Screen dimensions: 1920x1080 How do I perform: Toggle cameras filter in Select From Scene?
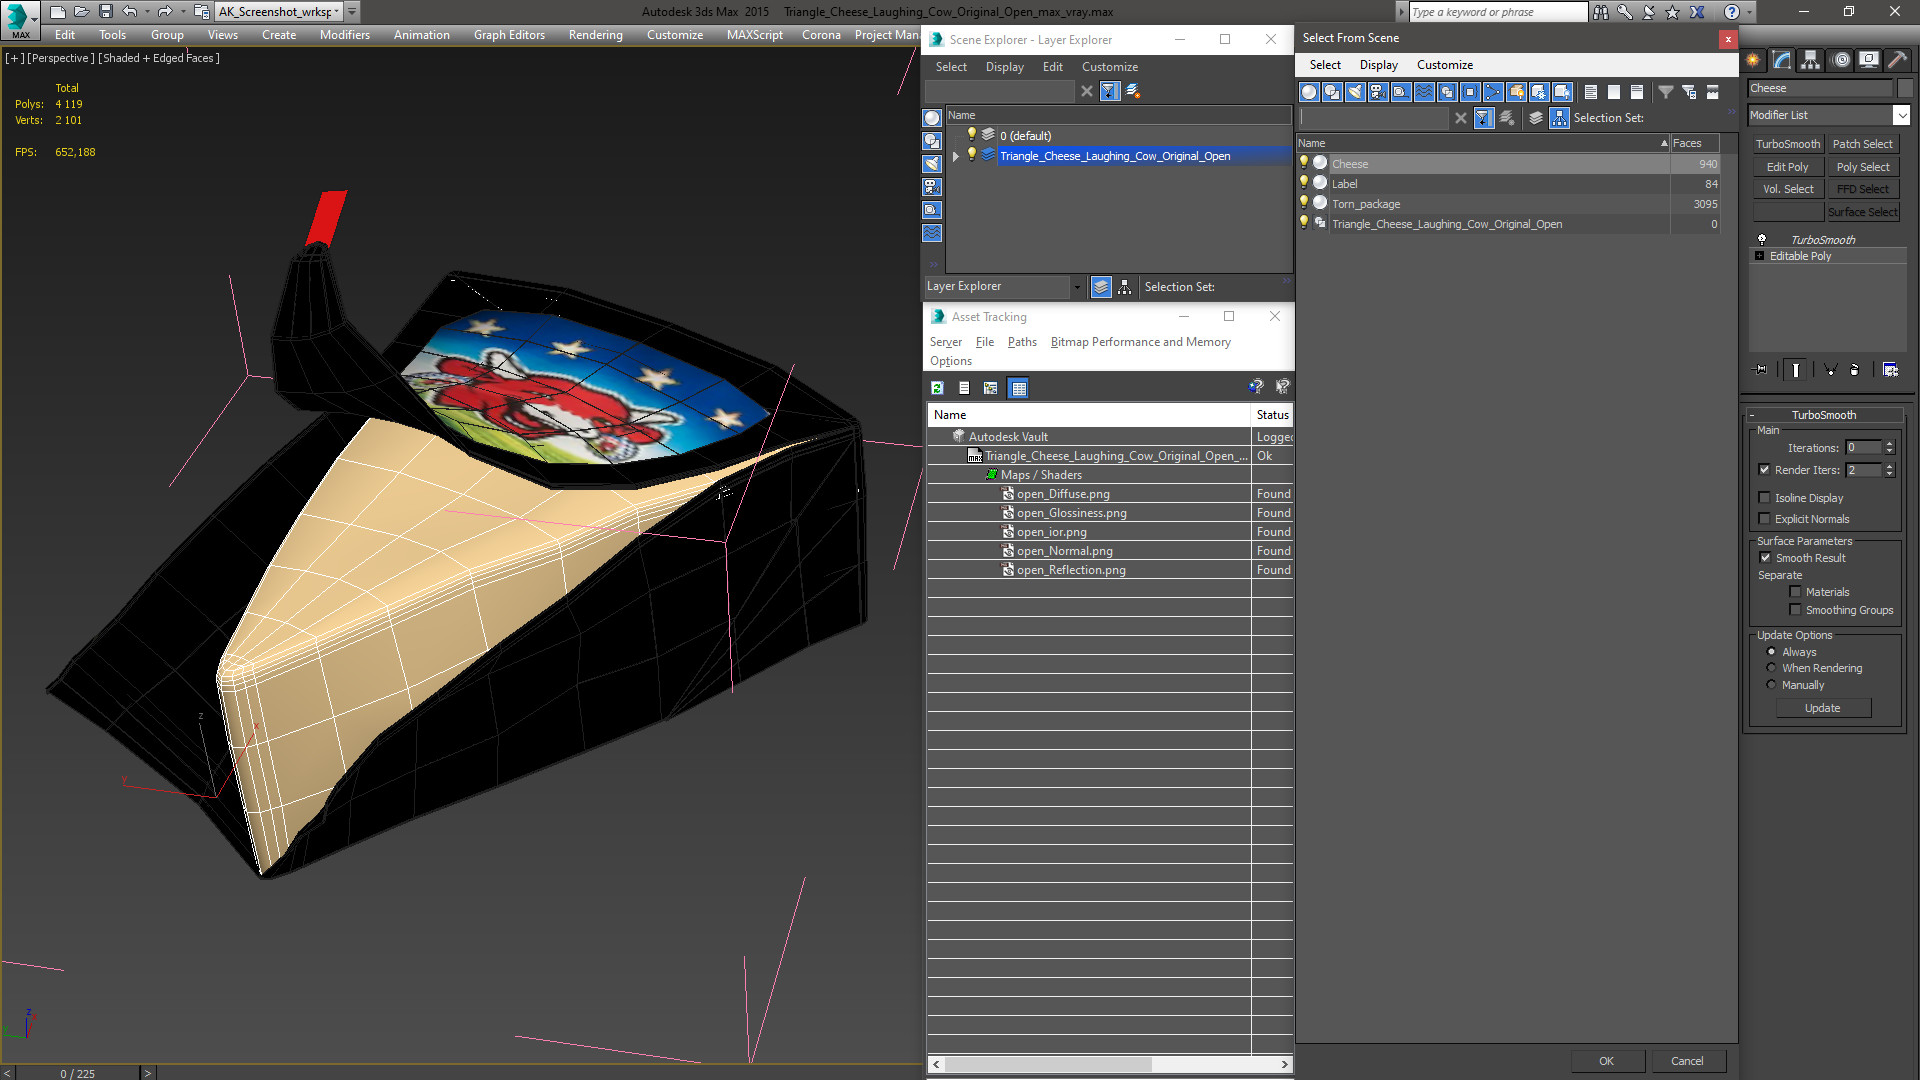pyautogui.click(x=1378, y=92)
